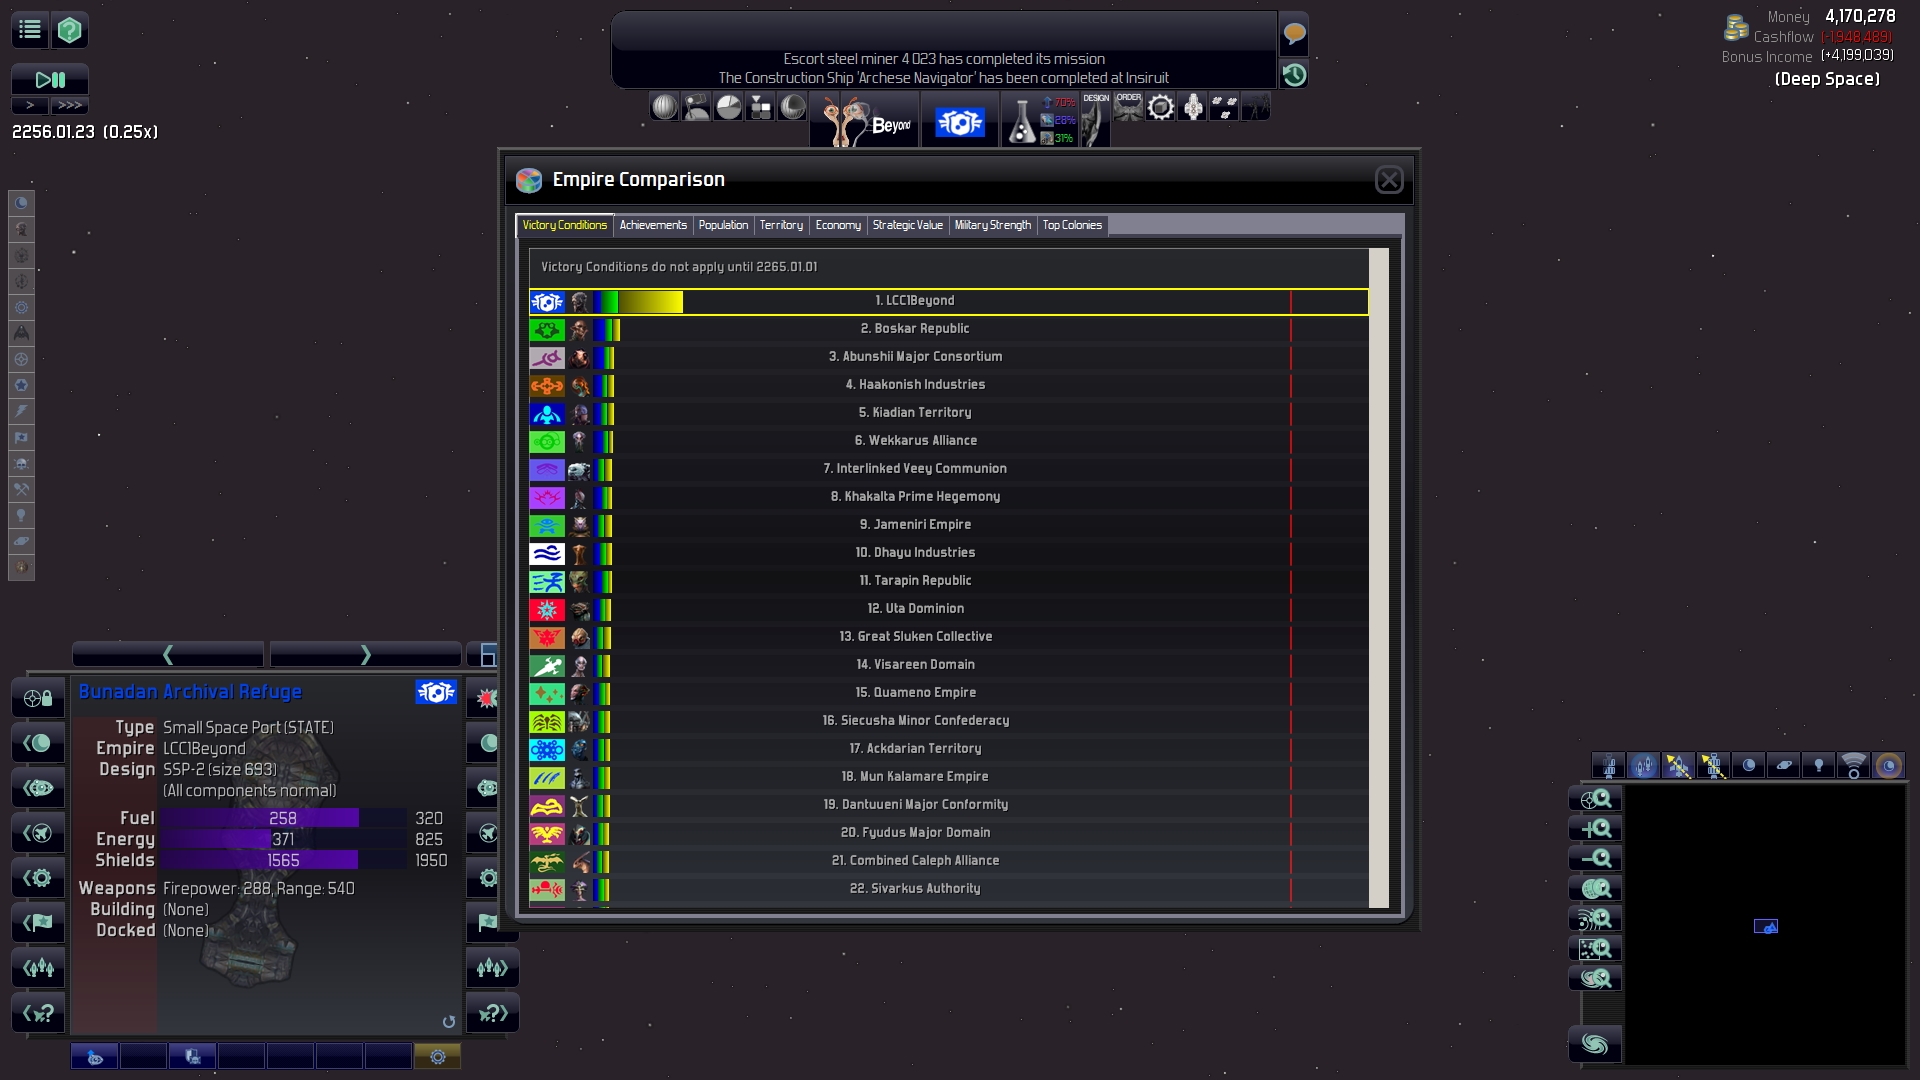Open the ship DESIGN screen

pyautogui.click(x=1095, y=120)
